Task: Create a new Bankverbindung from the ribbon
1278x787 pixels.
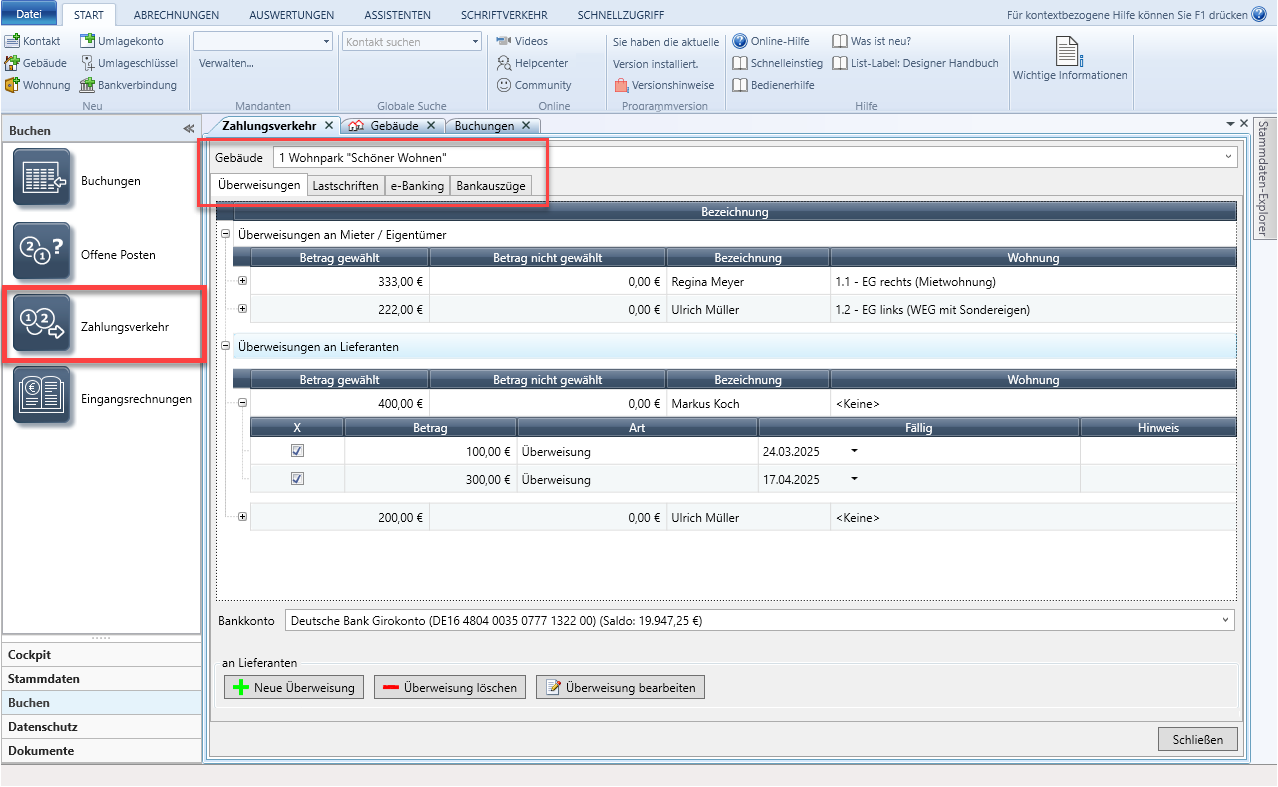Action: pyautogui.click(x=130, y=85)
